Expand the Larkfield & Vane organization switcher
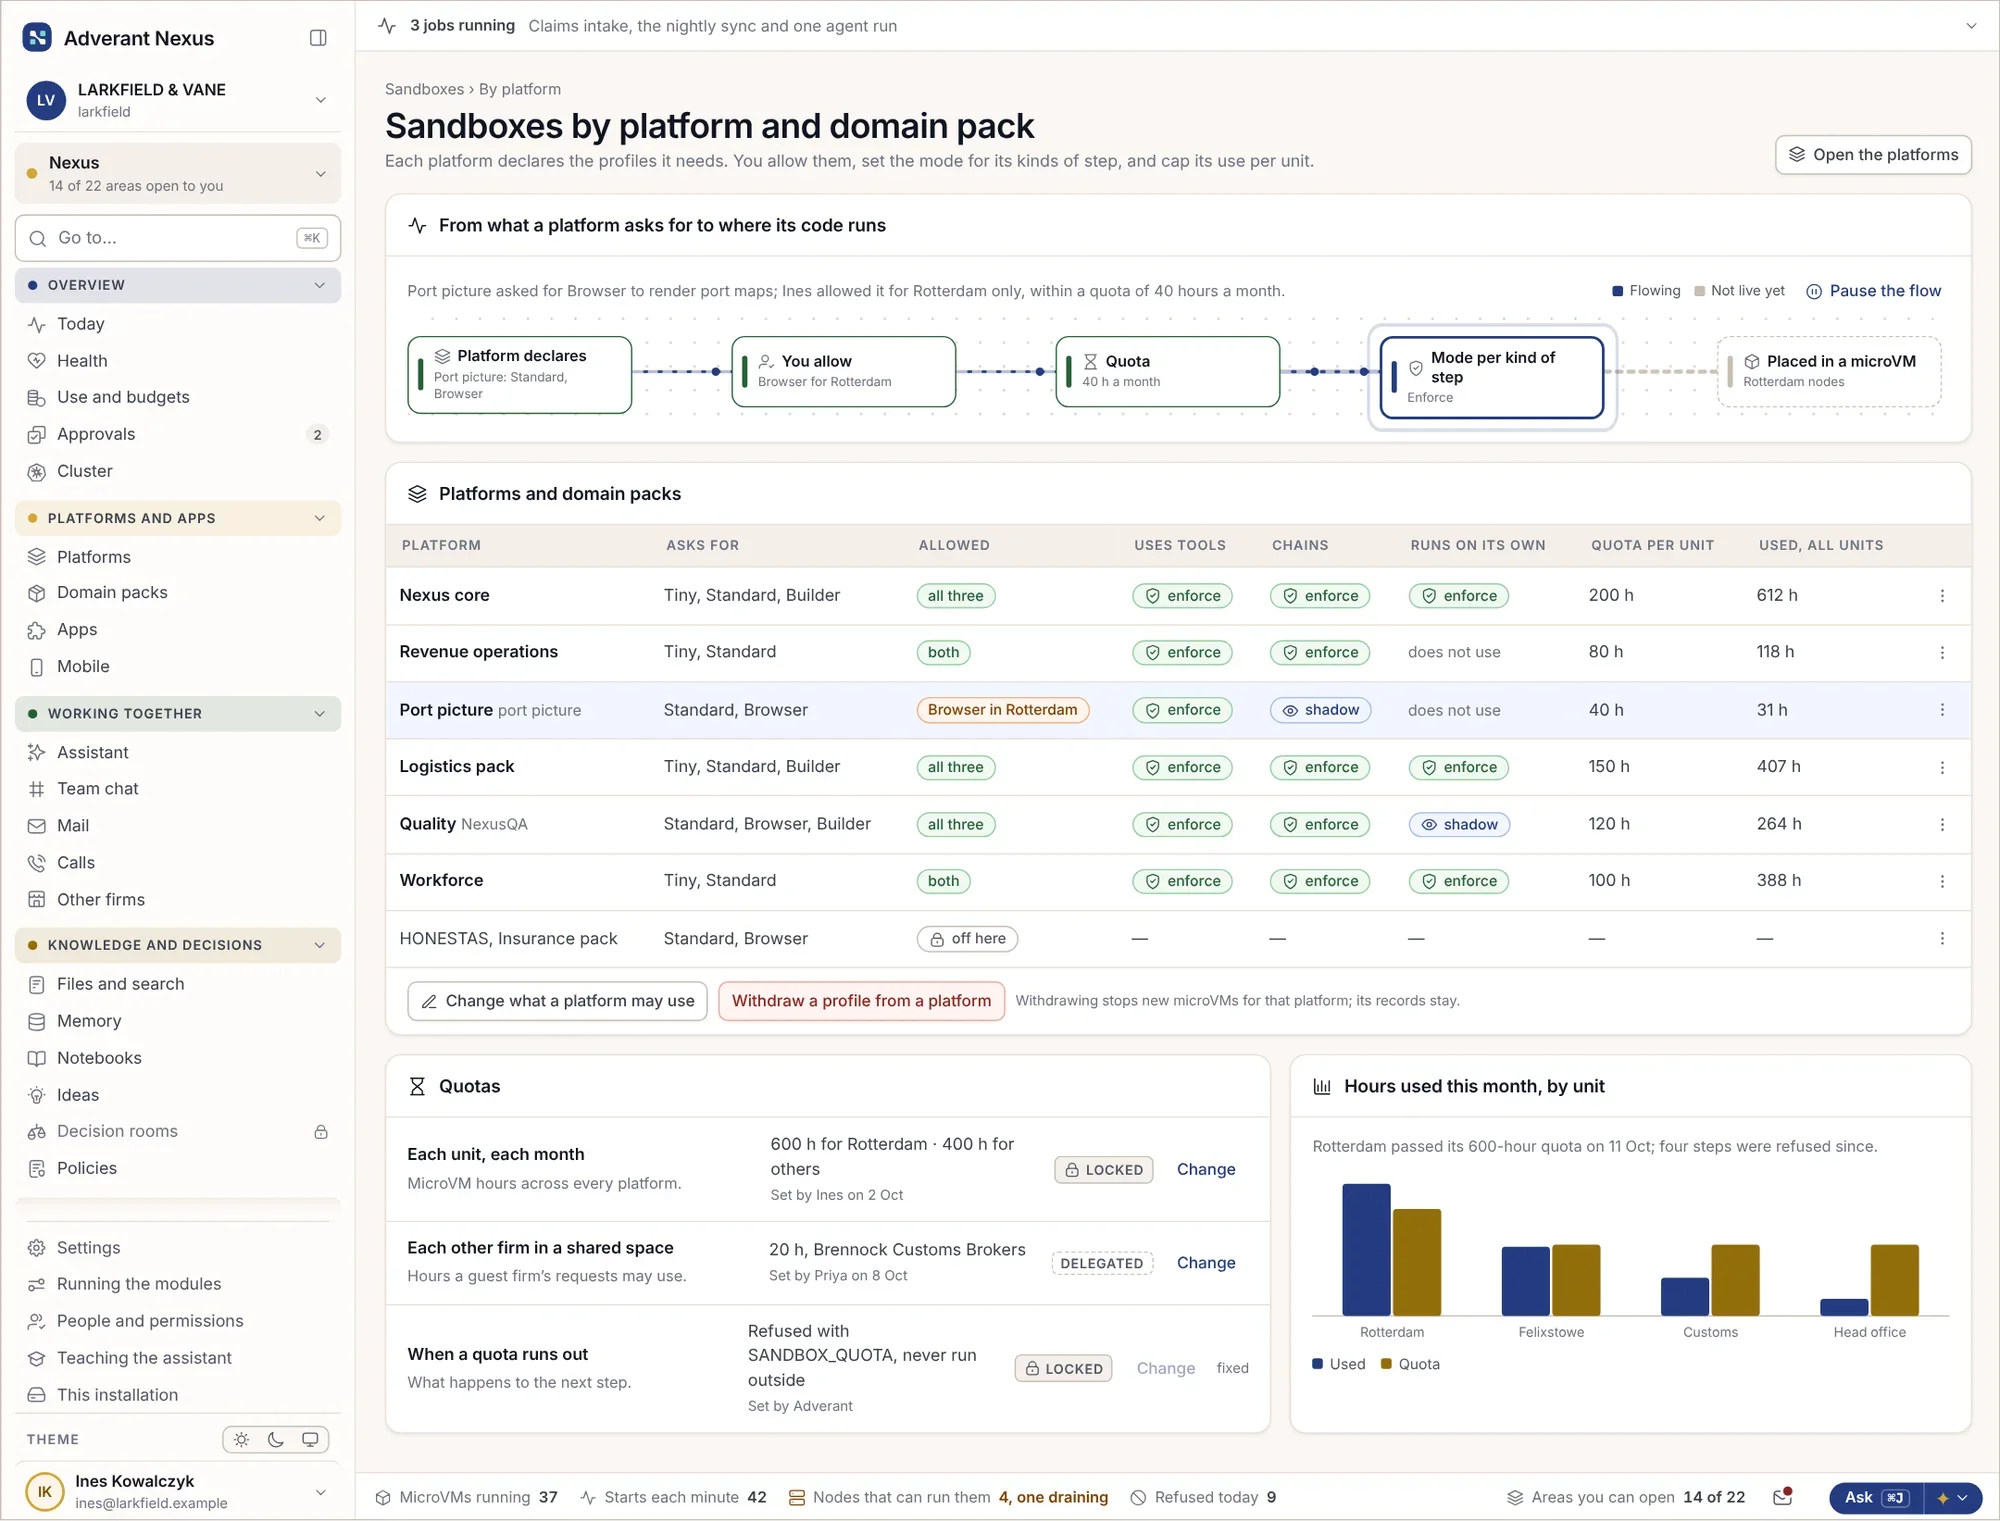Image resolution: width=2000 pixels, height=1521 pixels. point(178,100)
